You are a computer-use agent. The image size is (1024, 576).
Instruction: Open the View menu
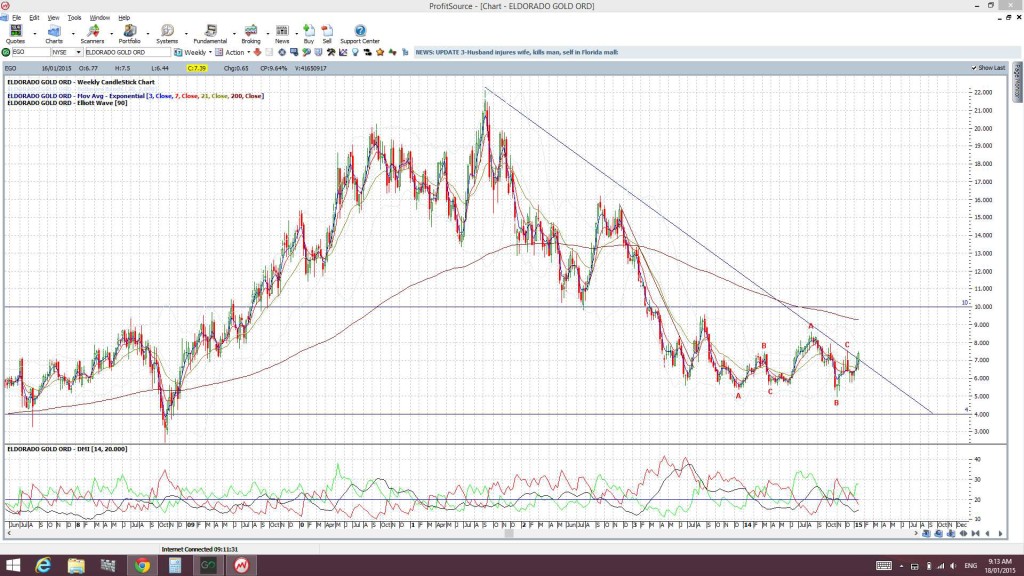54,18
